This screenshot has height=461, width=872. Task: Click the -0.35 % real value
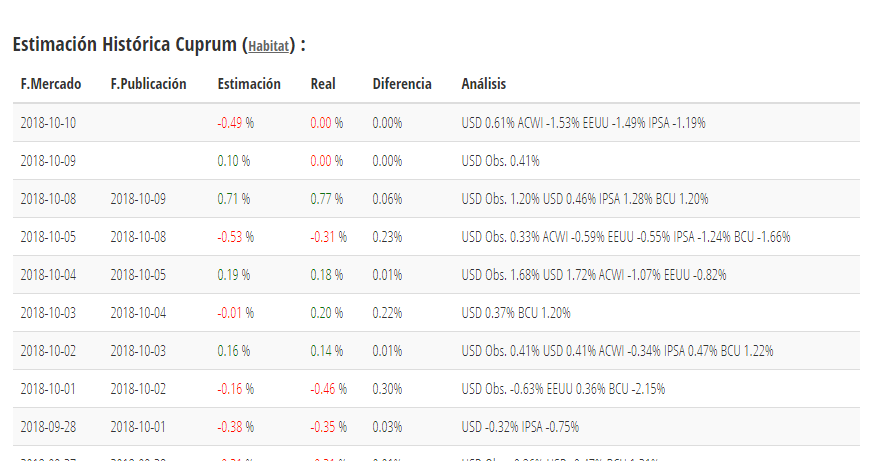[x=329, y=427]
